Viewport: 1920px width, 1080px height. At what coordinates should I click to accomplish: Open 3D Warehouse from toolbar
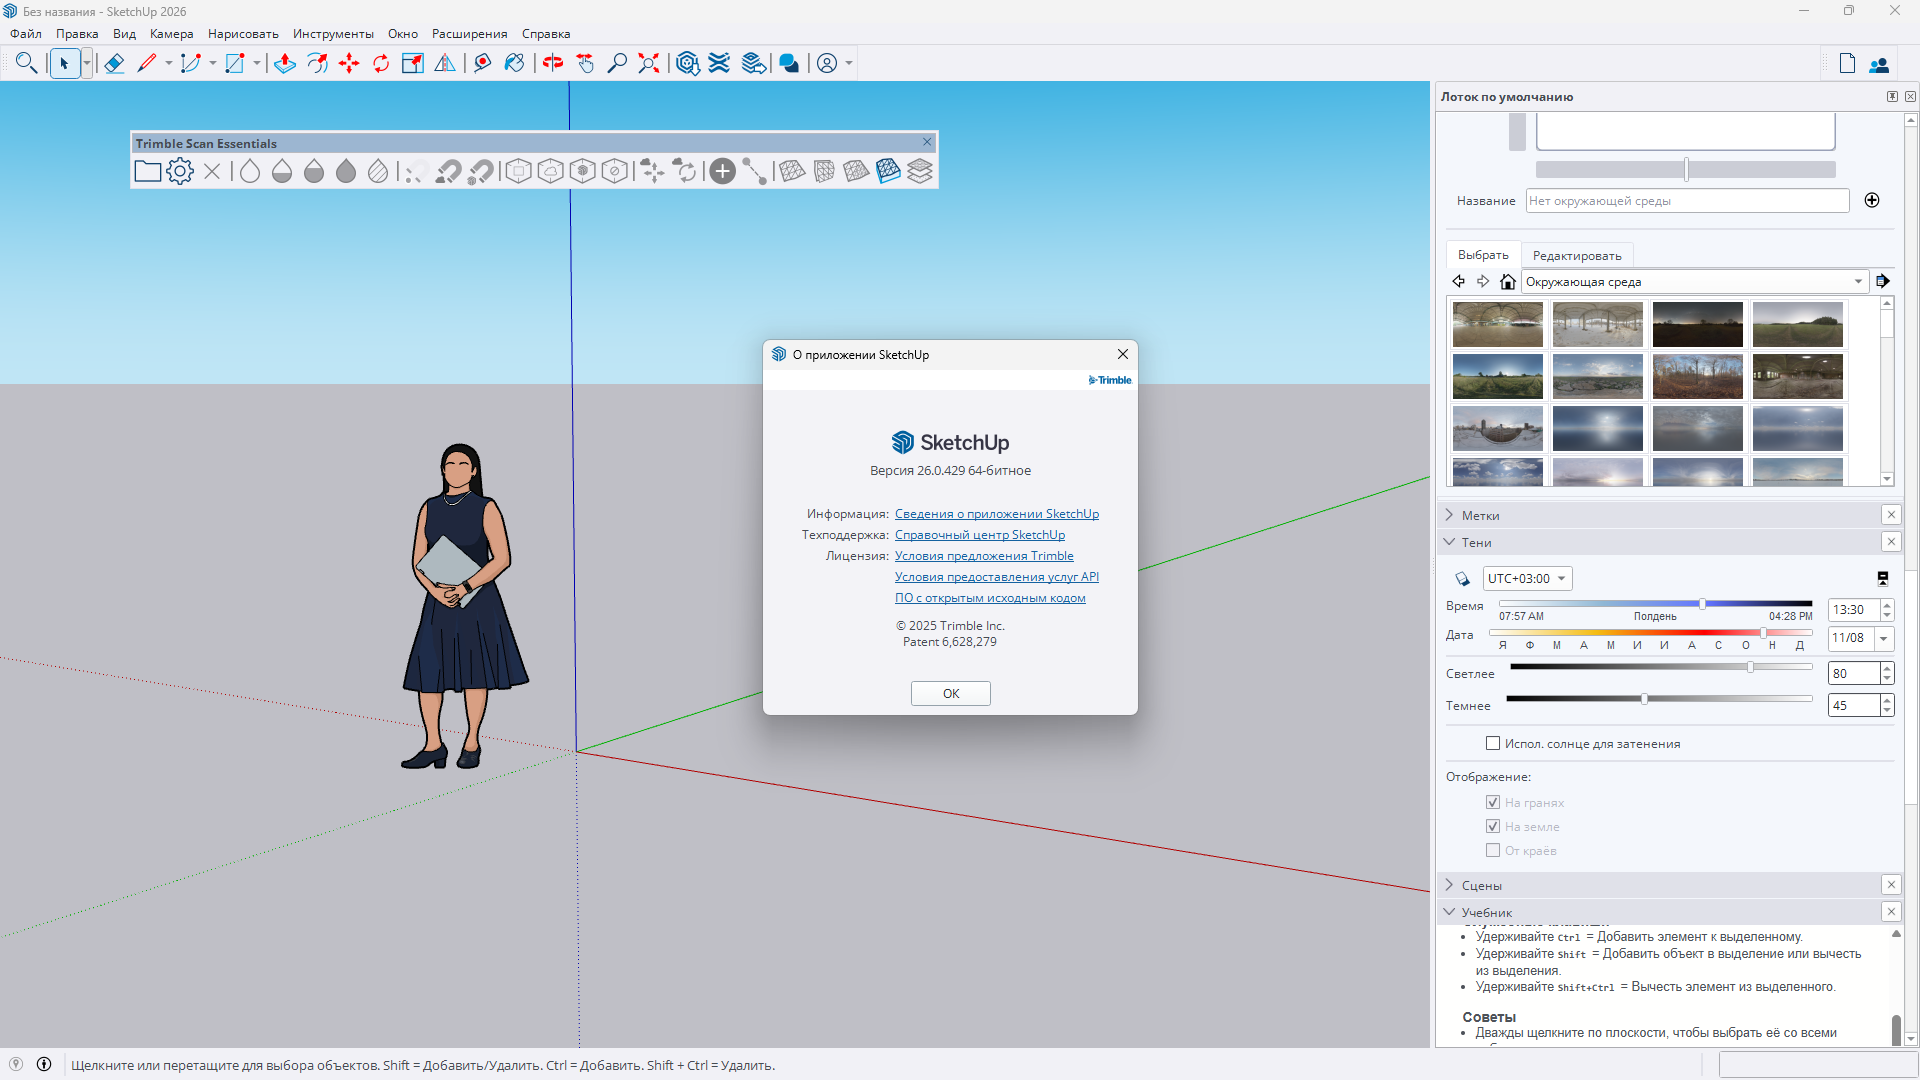pyautogui.click(x=687, y=63)
